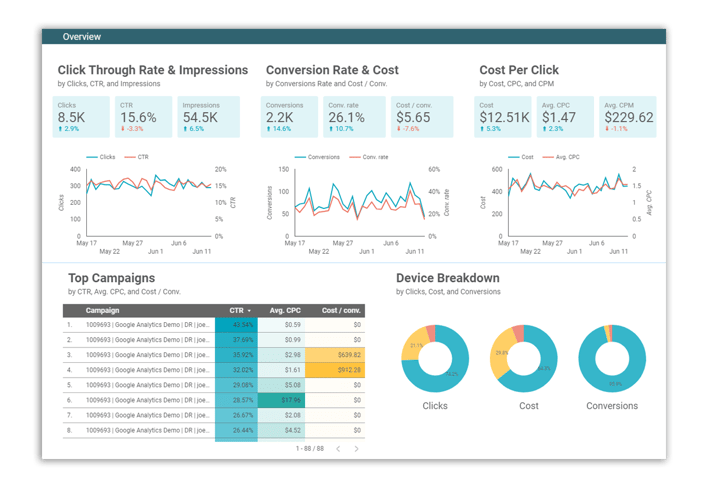Image resolution: width=708 pixels, height=488 pixels.
Task: Select the $2.08 Avg. CPC cell
Action: point(281,415)
